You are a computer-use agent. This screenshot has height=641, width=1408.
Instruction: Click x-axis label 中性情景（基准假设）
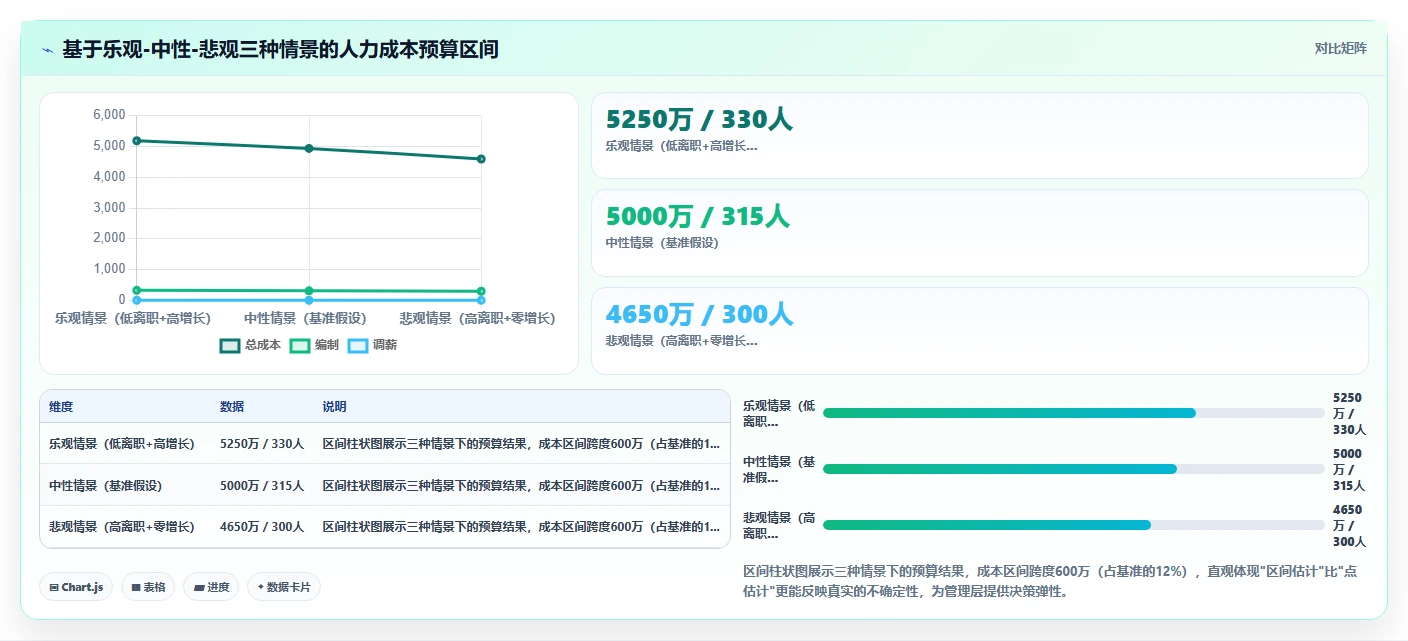(x=305, y=318)
